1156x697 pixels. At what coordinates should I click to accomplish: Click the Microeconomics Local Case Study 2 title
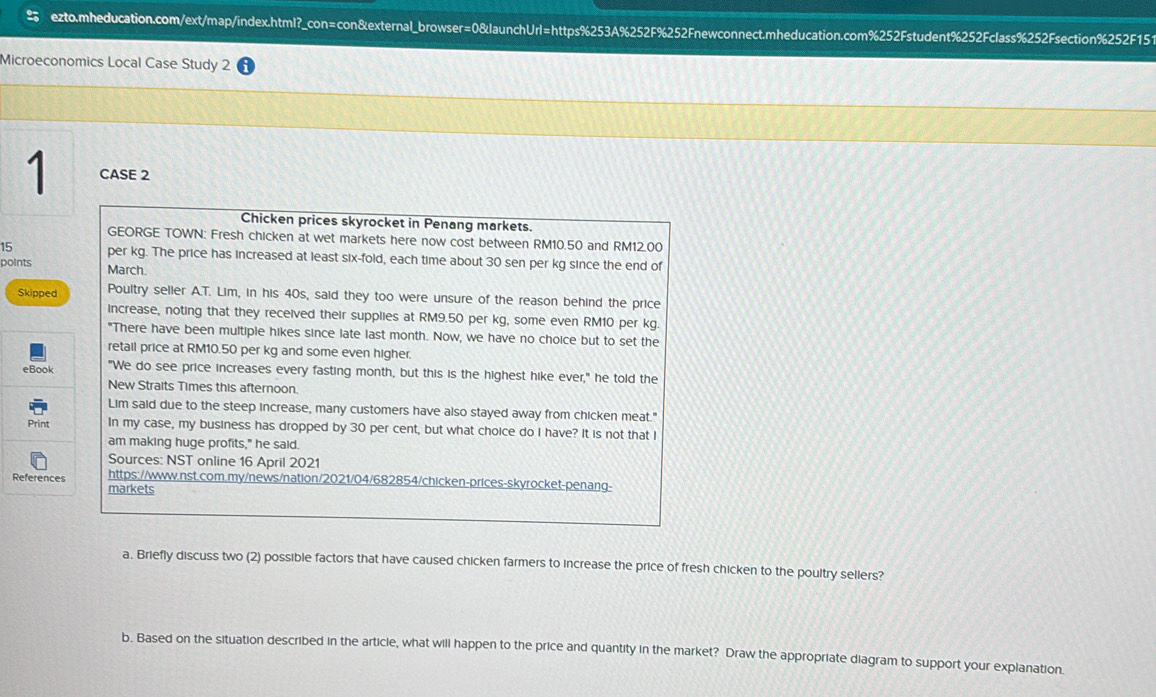(115, 64)
